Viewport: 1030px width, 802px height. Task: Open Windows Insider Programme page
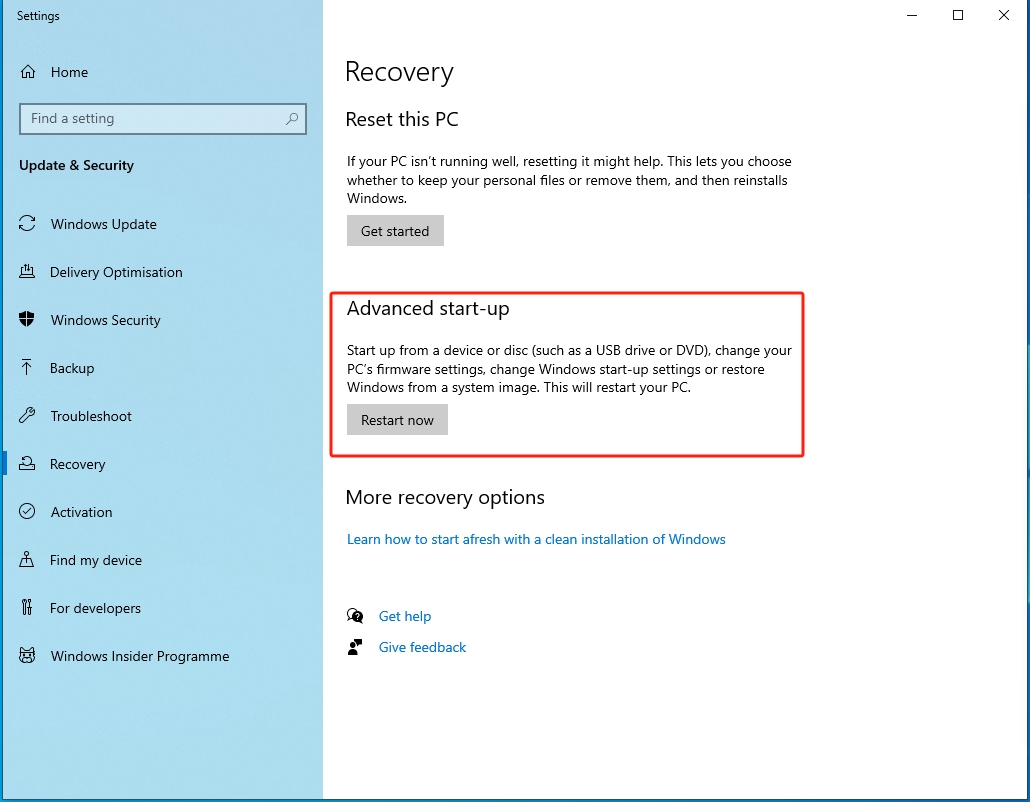tap(140, 656)
